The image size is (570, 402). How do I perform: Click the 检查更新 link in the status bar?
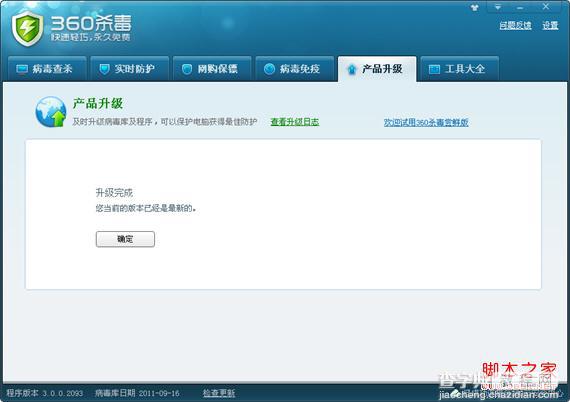[219, 393]
